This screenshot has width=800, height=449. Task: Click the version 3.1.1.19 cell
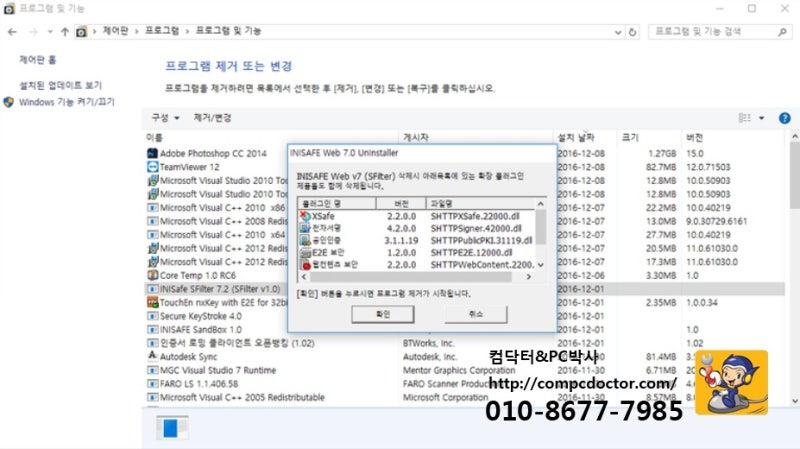[401, 240]
